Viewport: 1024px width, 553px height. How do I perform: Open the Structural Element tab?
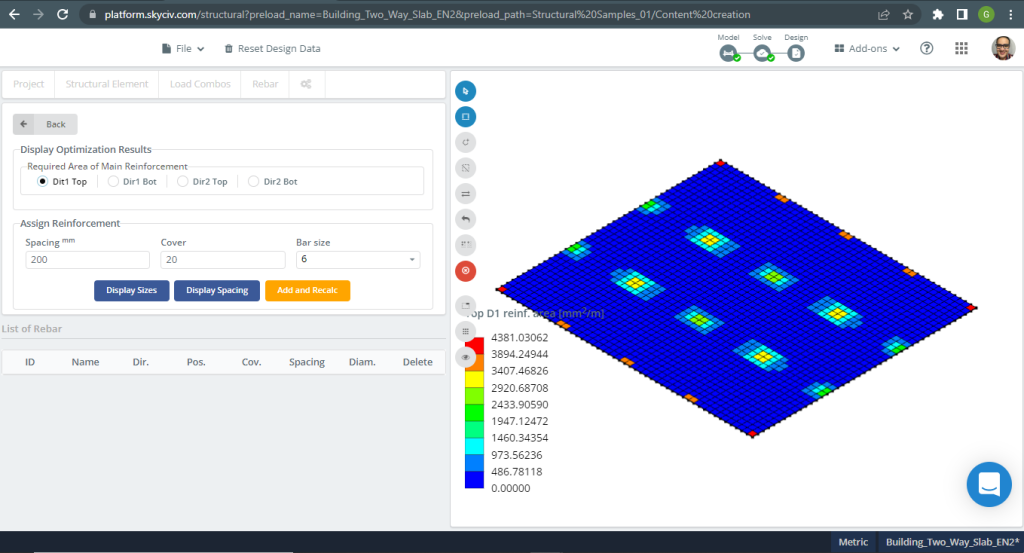[107, 84]
